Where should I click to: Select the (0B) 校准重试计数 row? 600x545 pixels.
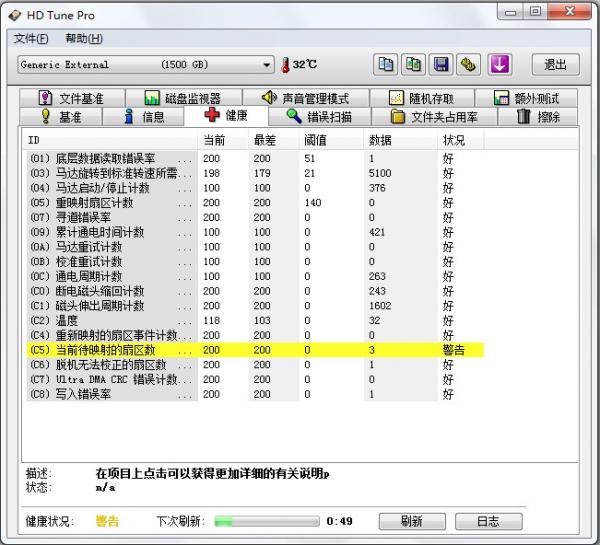(x=255, y=261)
